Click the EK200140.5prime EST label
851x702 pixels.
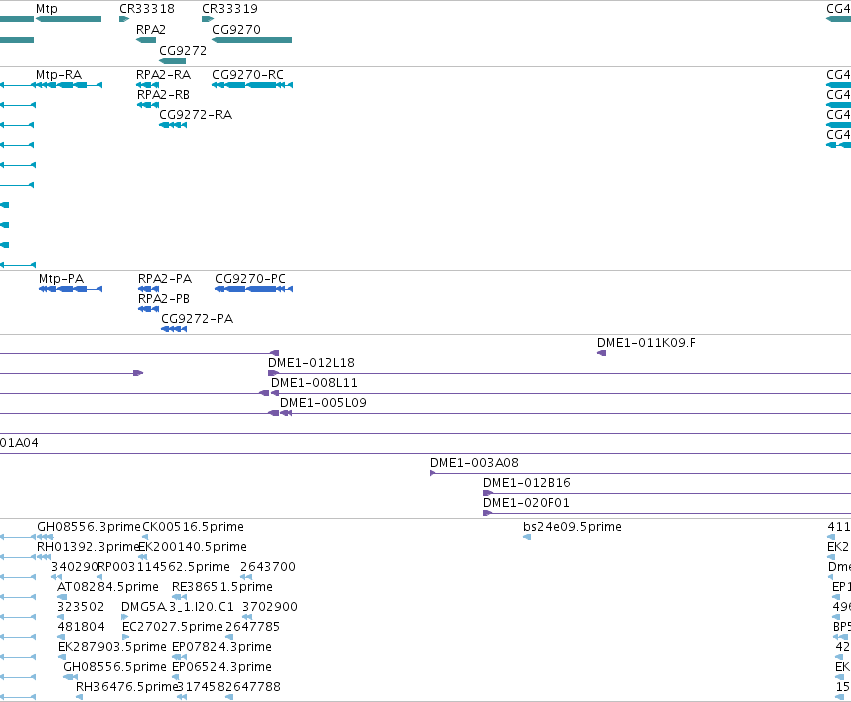(193, 547)
